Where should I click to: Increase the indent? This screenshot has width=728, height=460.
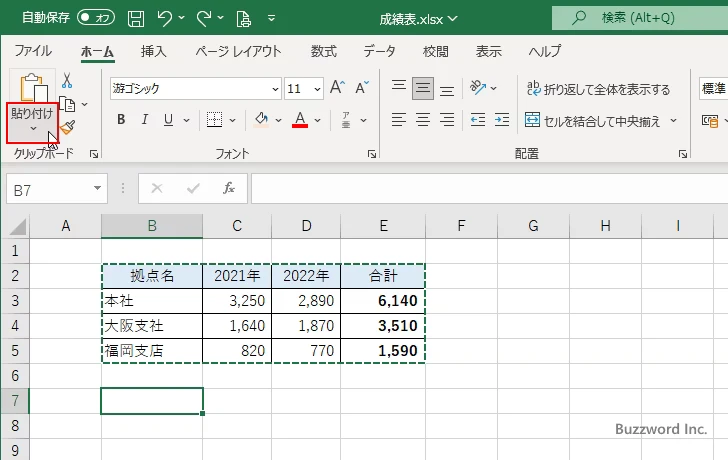click(x=502, y=120)
